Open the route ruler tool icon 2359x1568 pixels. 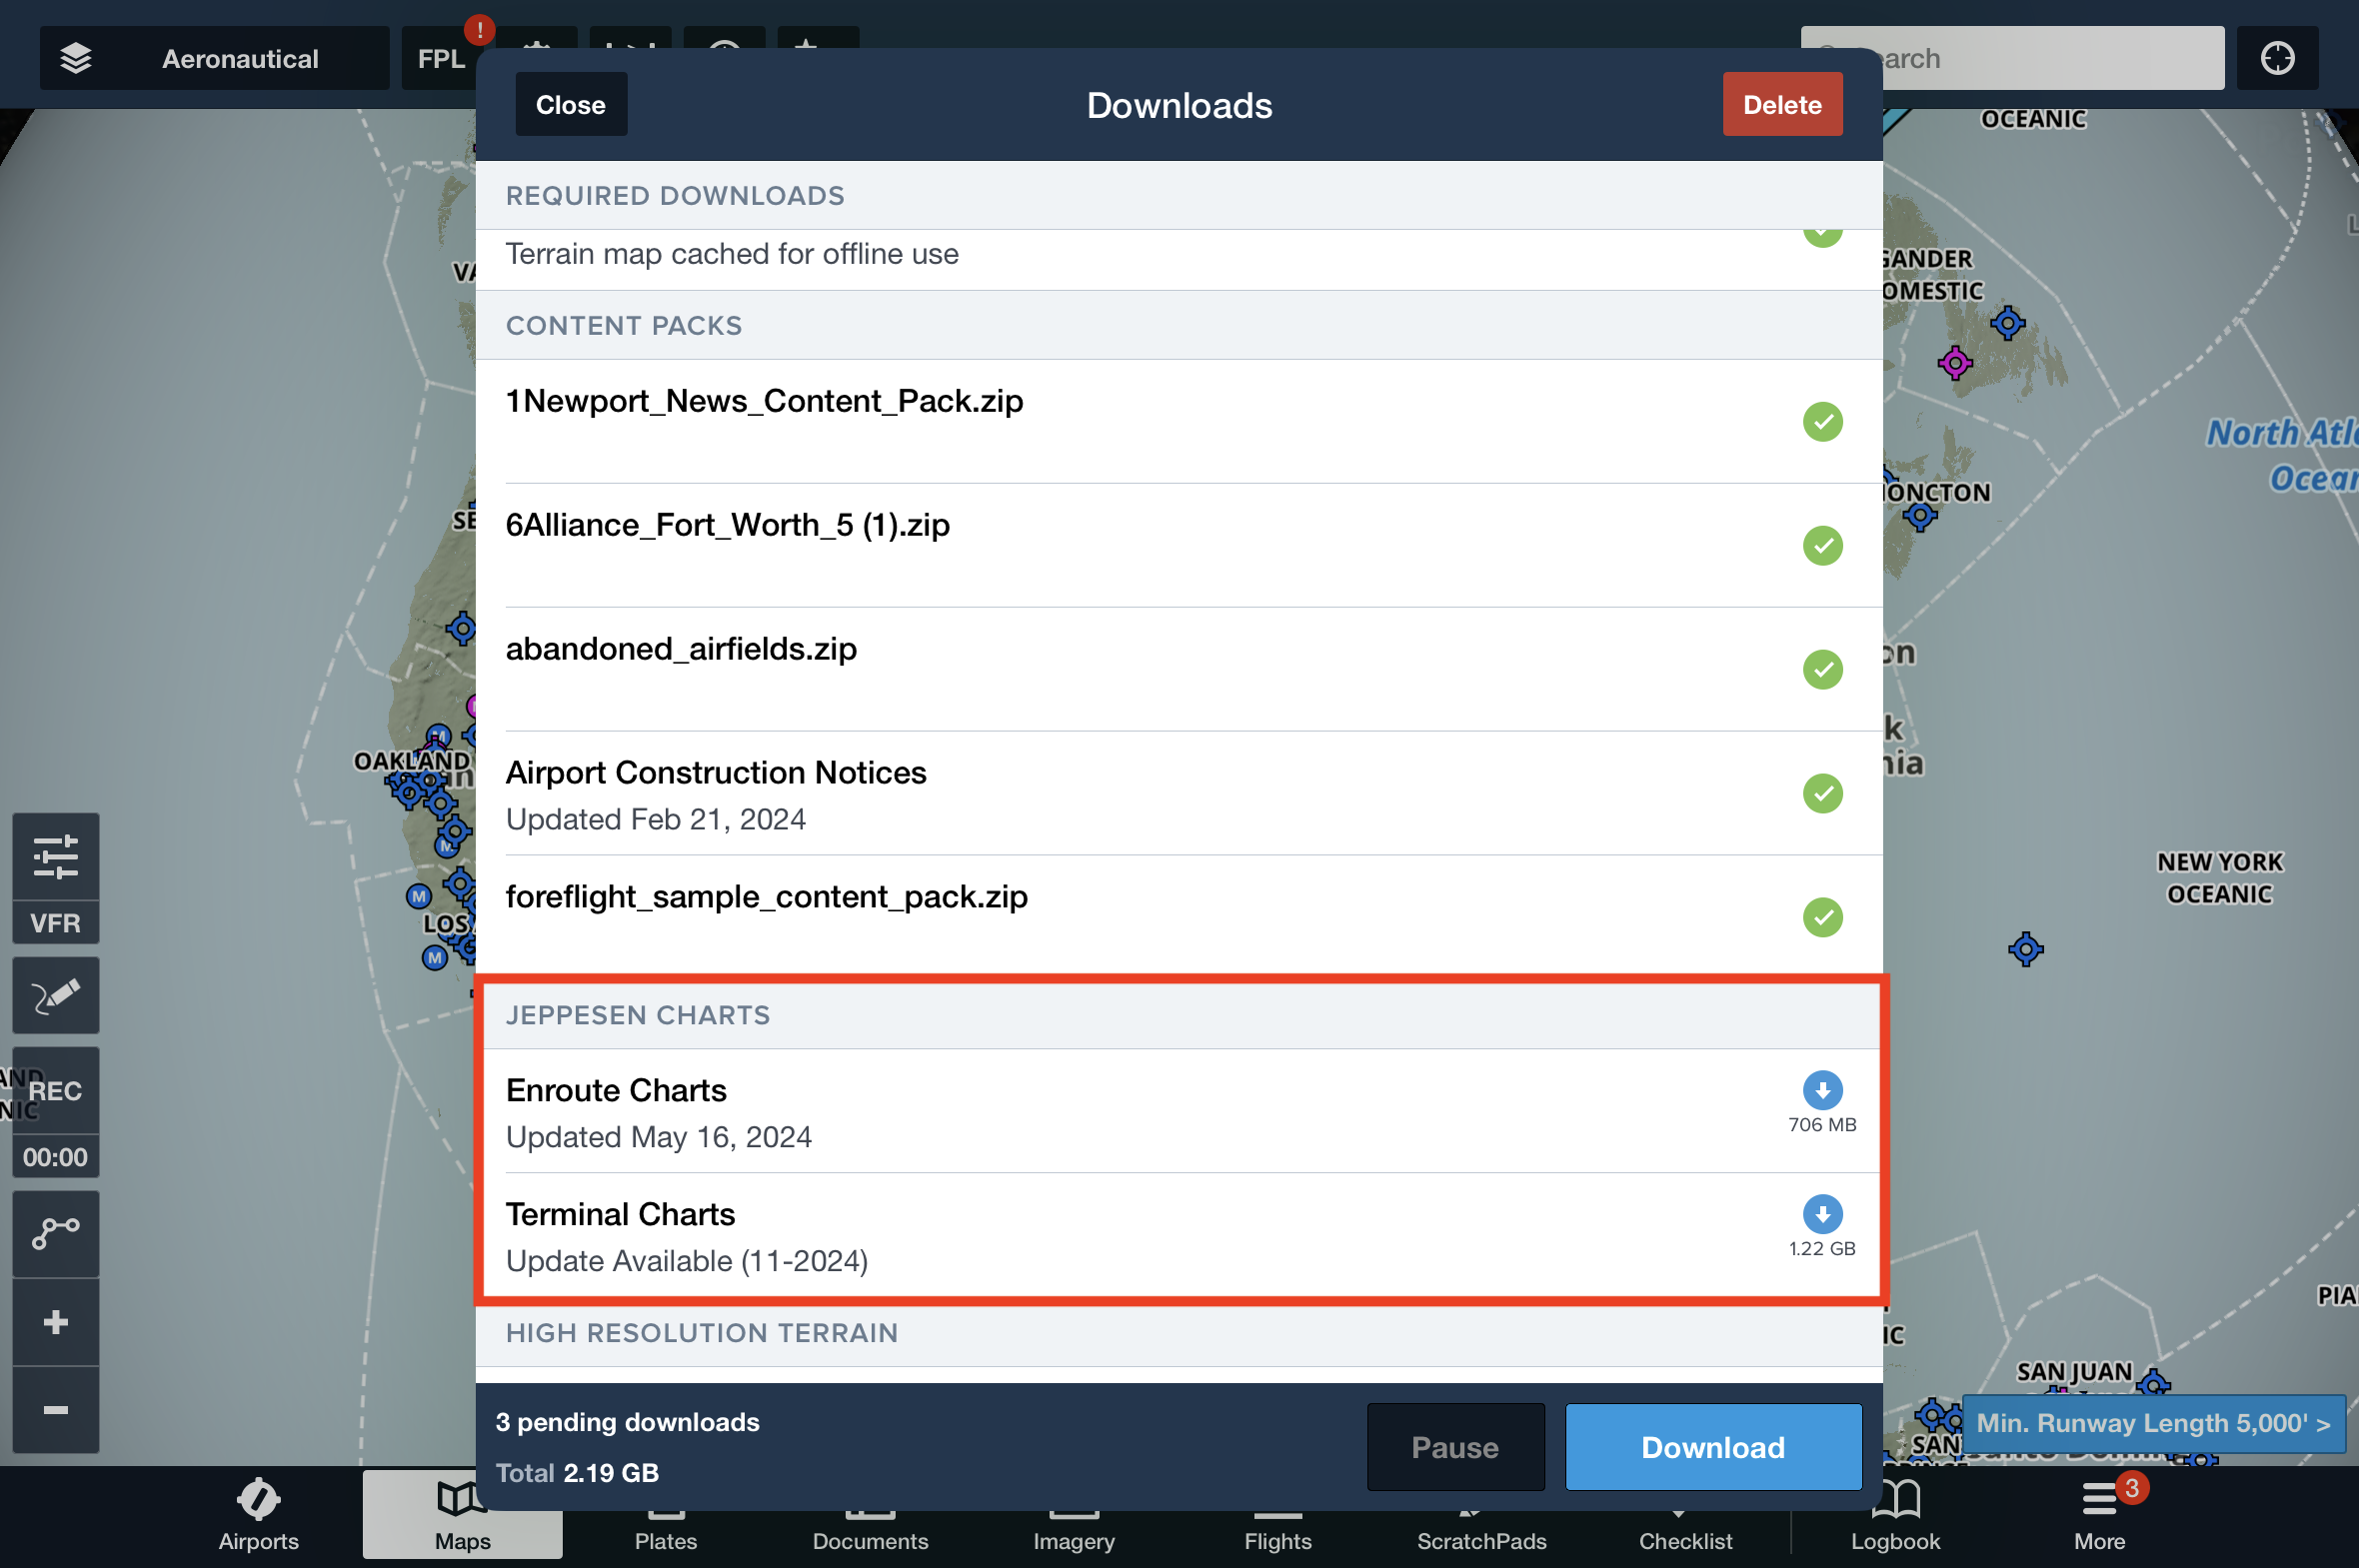coord(56,1233)
